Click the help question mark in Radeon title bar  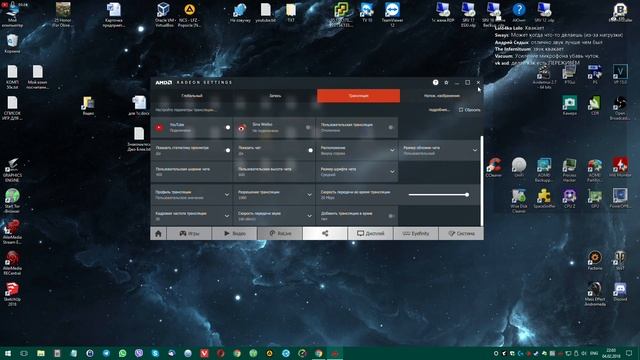pyautogui.click(x=436, y=82)
